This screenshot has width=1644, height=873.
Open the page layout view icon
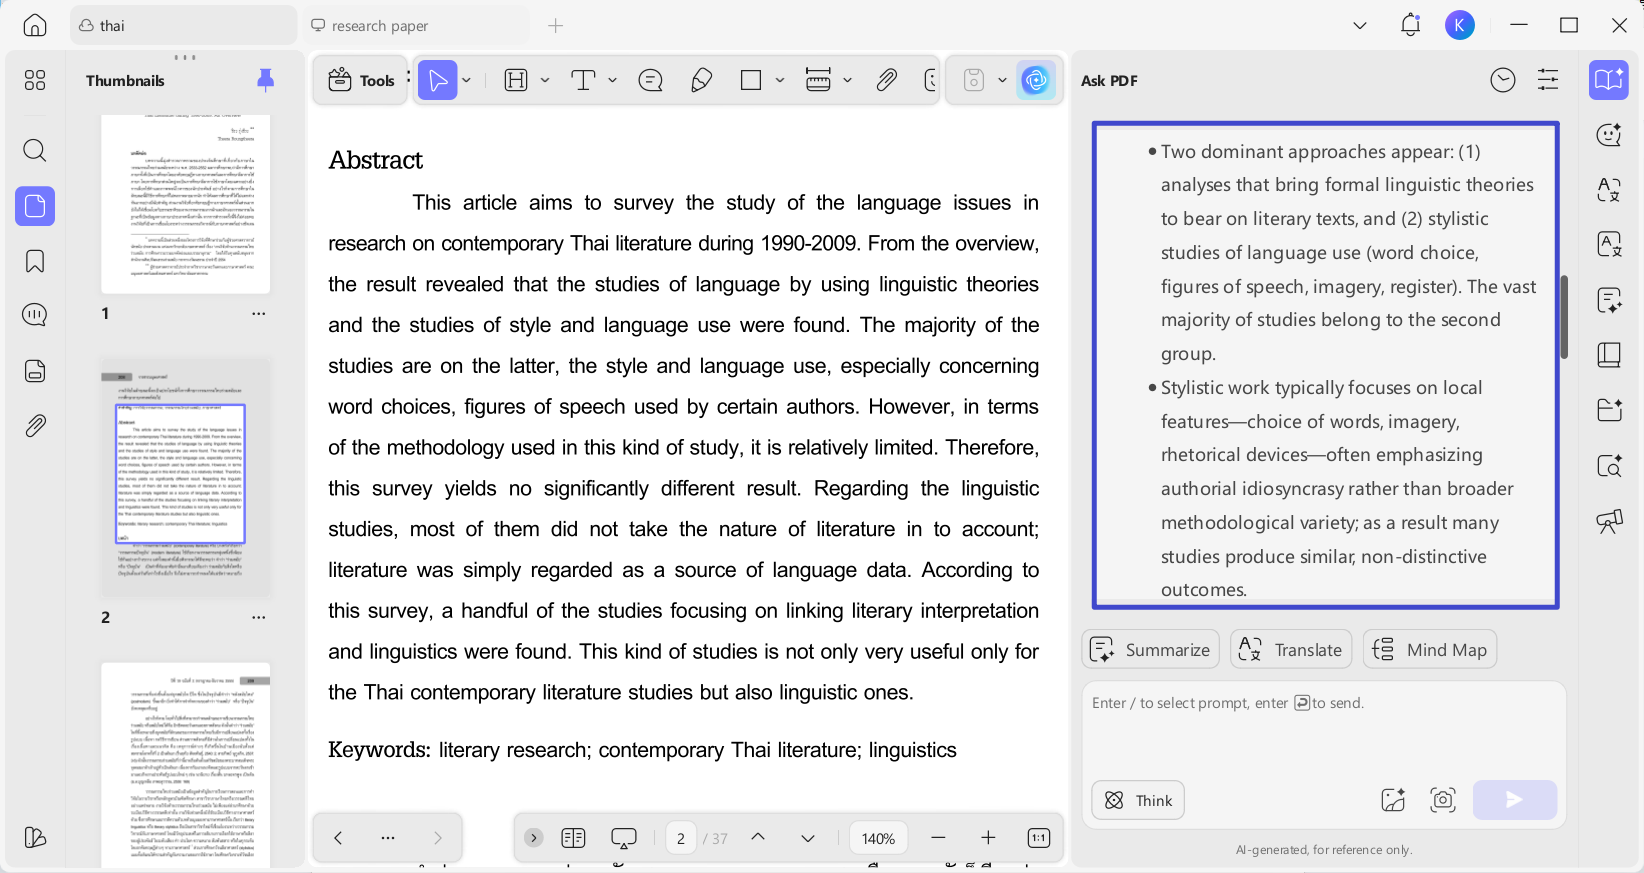573,838
